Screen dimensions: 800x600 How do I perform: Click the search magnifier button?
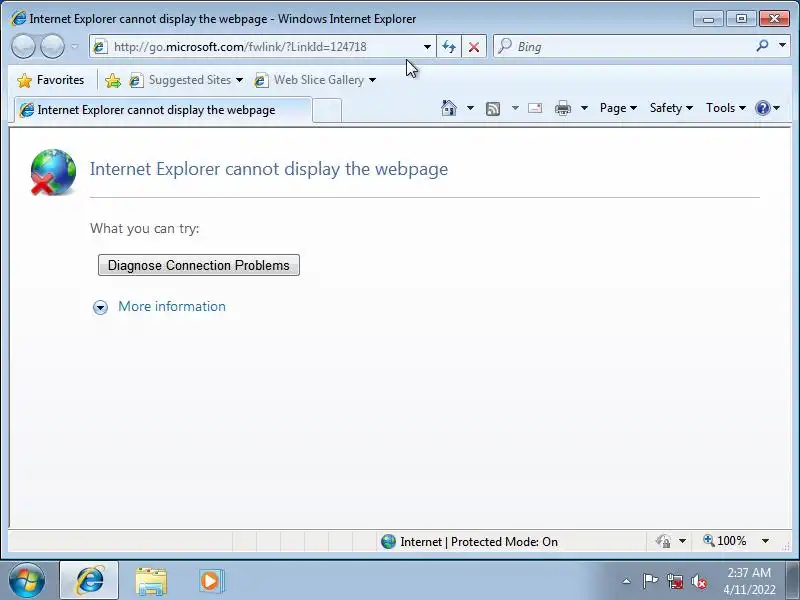pyautogui.click(x=762, y=46)
